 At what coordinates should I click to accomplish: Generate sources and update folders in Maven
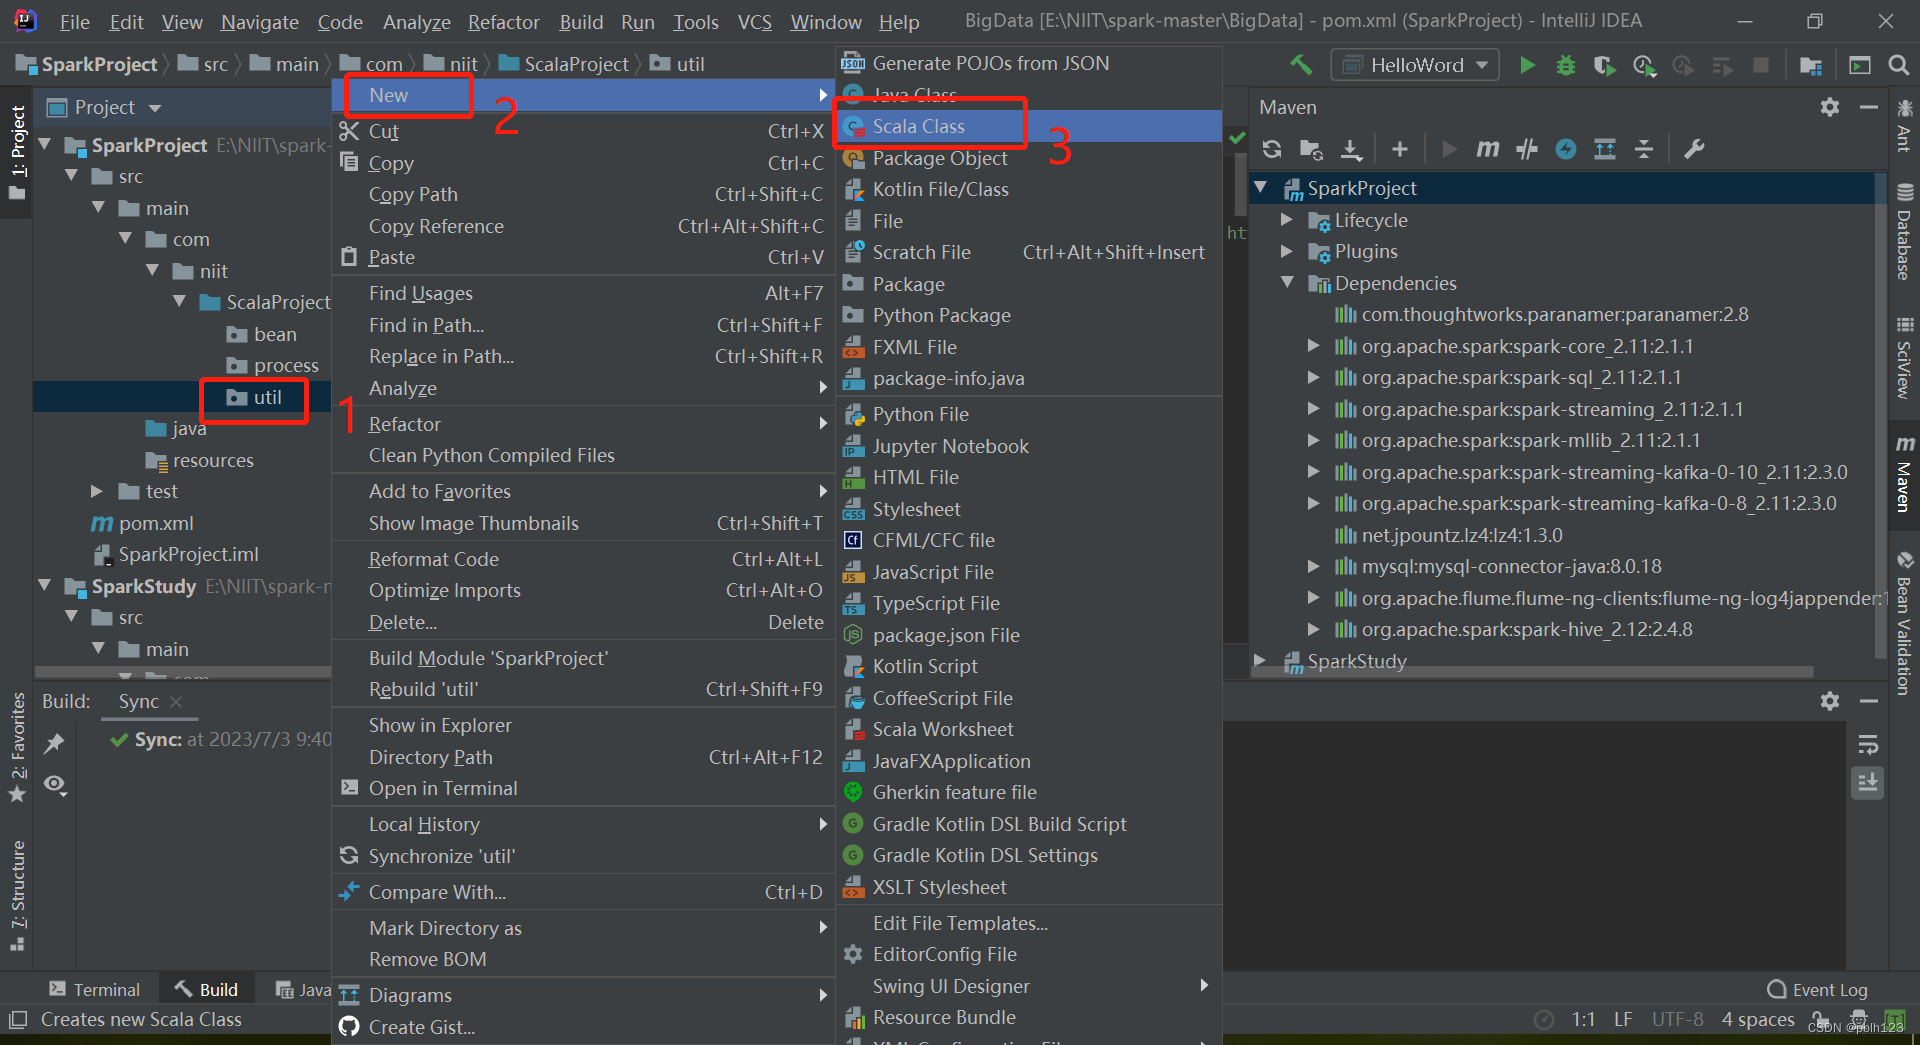(1311, 149)
